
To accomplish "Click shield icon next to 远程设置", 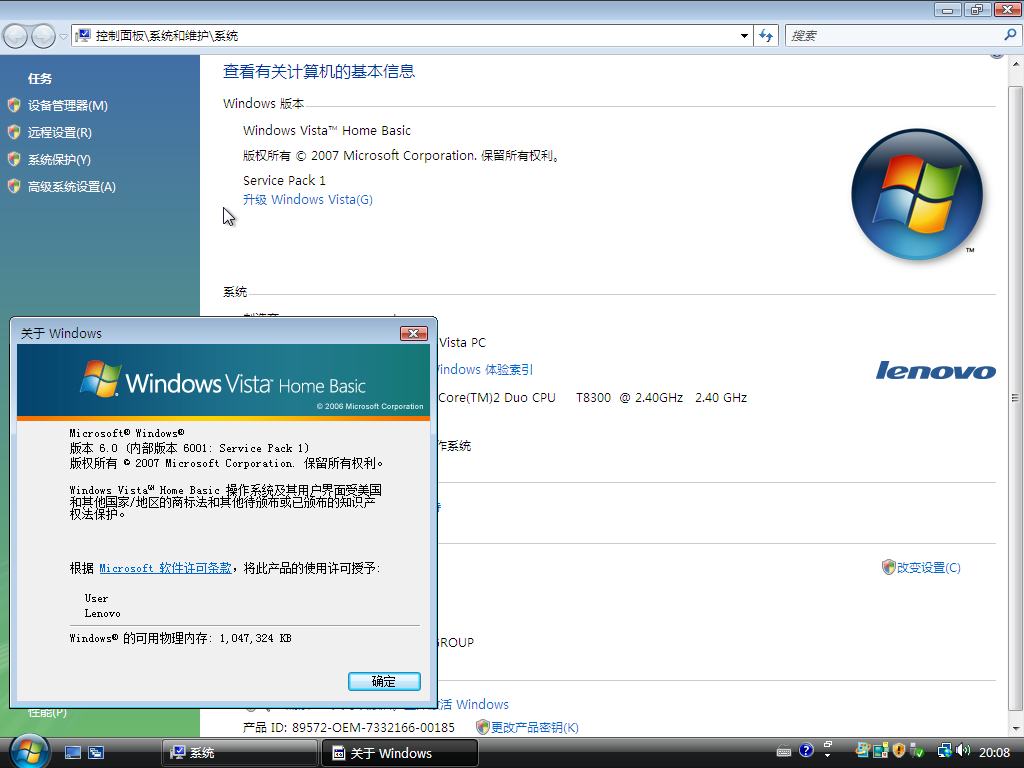I will coord(14,132).
